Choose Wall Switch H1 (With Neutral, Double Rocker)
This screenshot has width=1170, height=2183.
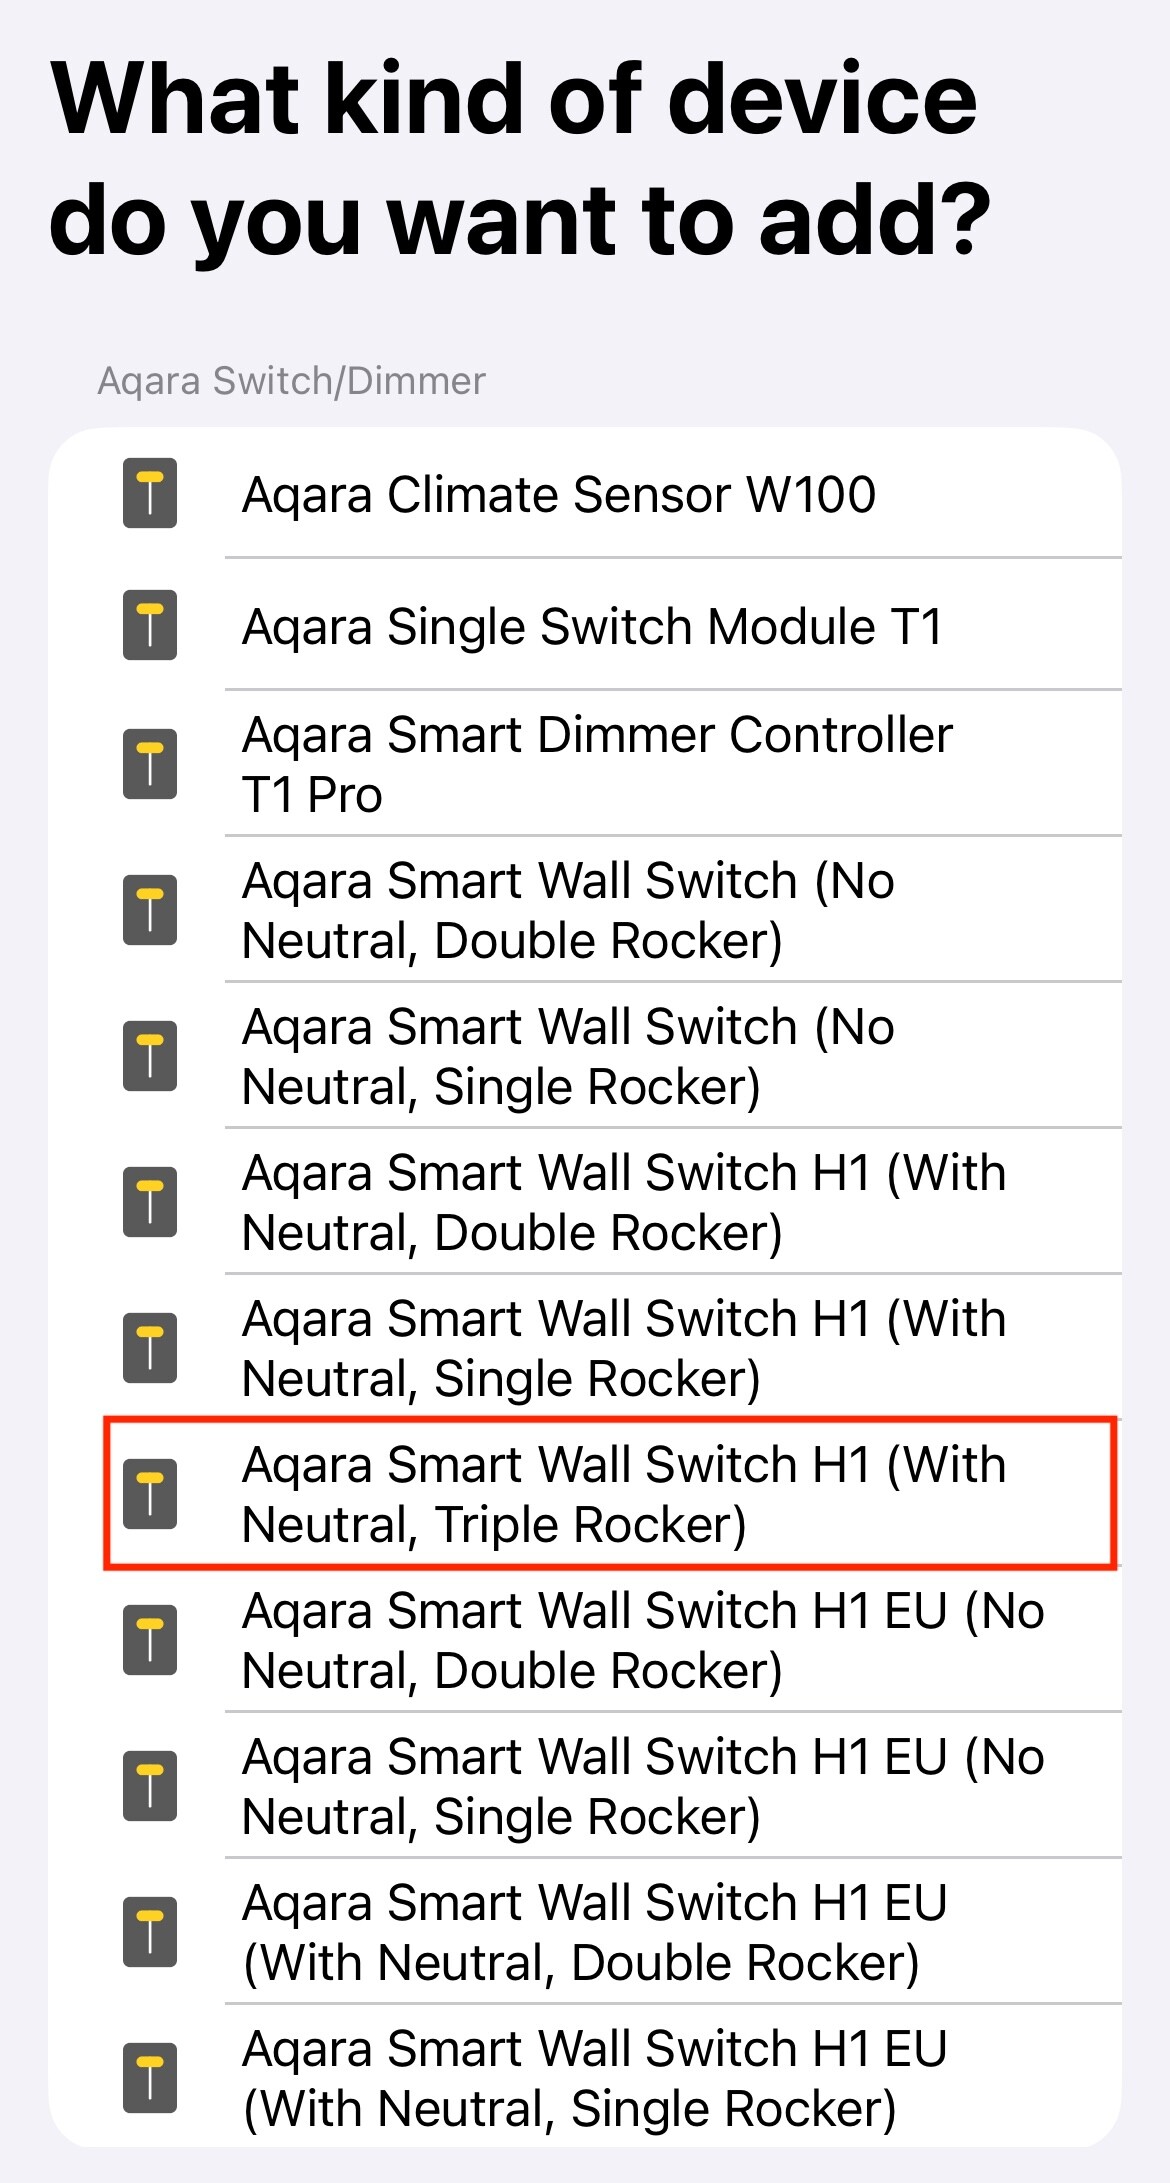(x=585, y=1202)
